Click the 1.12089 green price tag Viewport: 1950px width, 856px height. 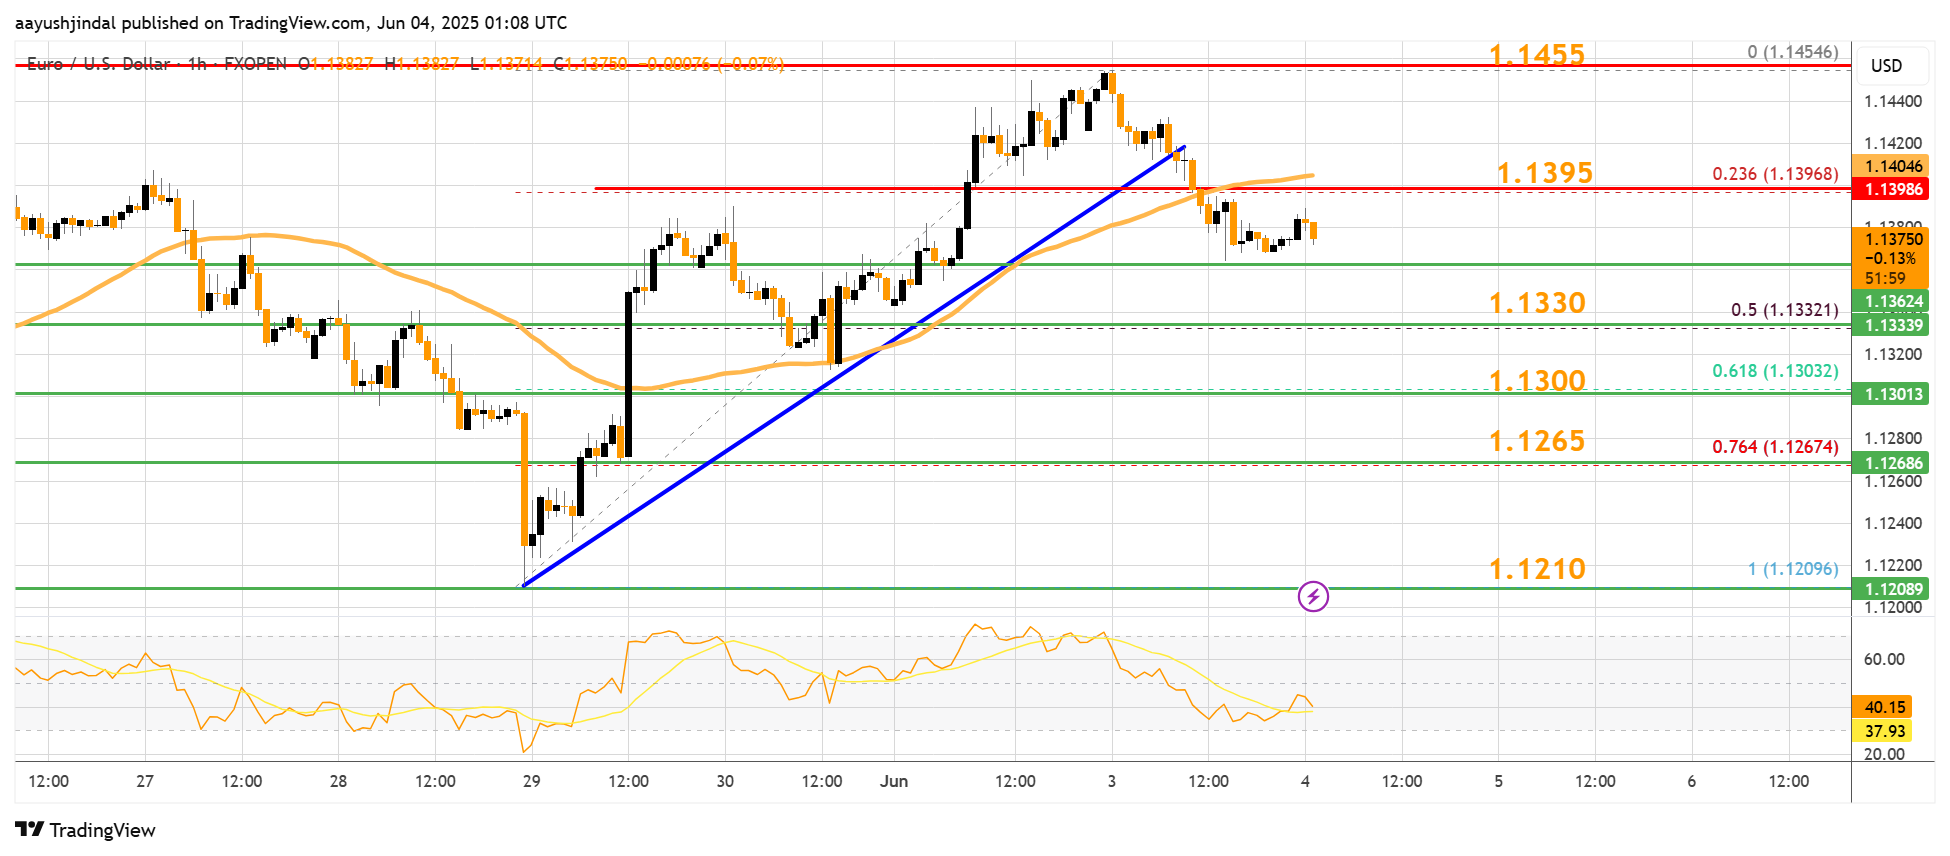(1892, 589)
